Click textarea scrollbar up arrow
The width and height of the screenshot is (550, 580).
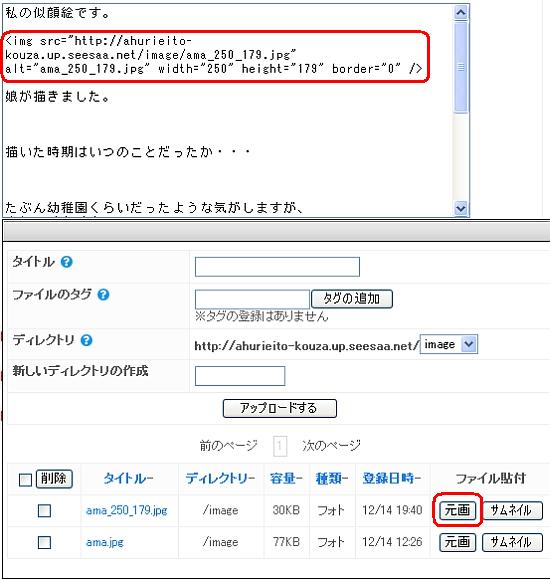[460, 13]
